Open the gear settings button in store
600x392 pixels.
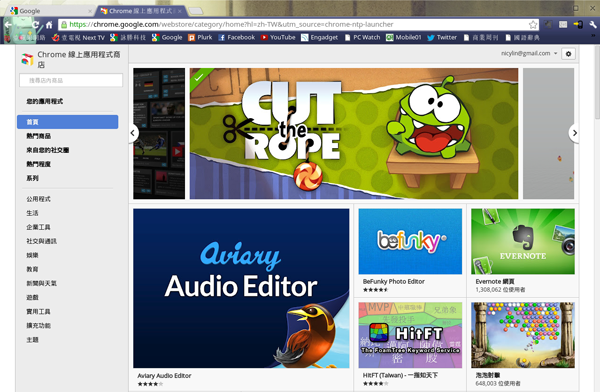pyautogui.click(x=568, y=54)
